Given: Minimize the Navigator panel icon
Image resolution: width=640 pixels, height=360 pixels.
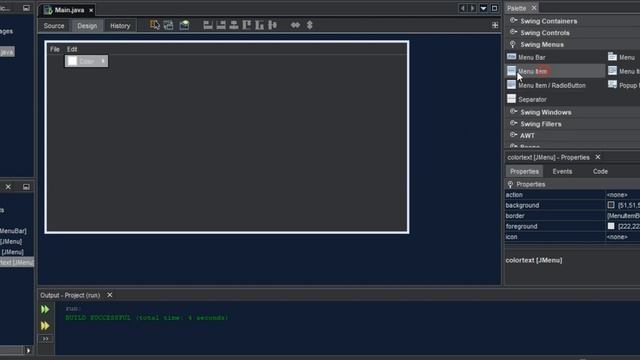Looking at the screenshot, I should 26,187.
